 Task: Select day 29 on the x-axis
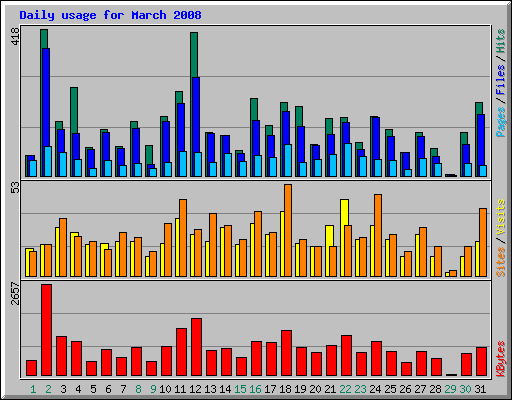tap(450, 389)
